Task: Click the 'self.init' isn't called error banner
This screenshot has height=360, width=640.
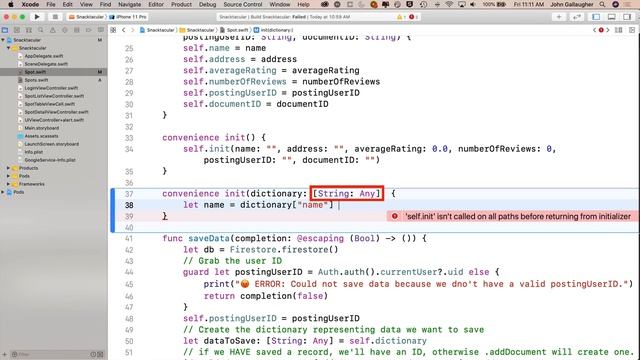Action: [x=513, y=216]
